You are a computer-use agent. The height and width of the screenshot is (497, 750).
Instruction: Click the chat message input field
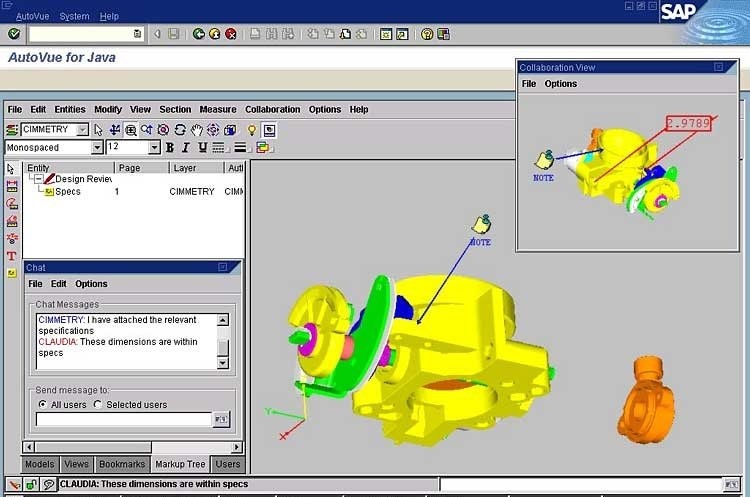pyautogui.click(x=123, y=420)
